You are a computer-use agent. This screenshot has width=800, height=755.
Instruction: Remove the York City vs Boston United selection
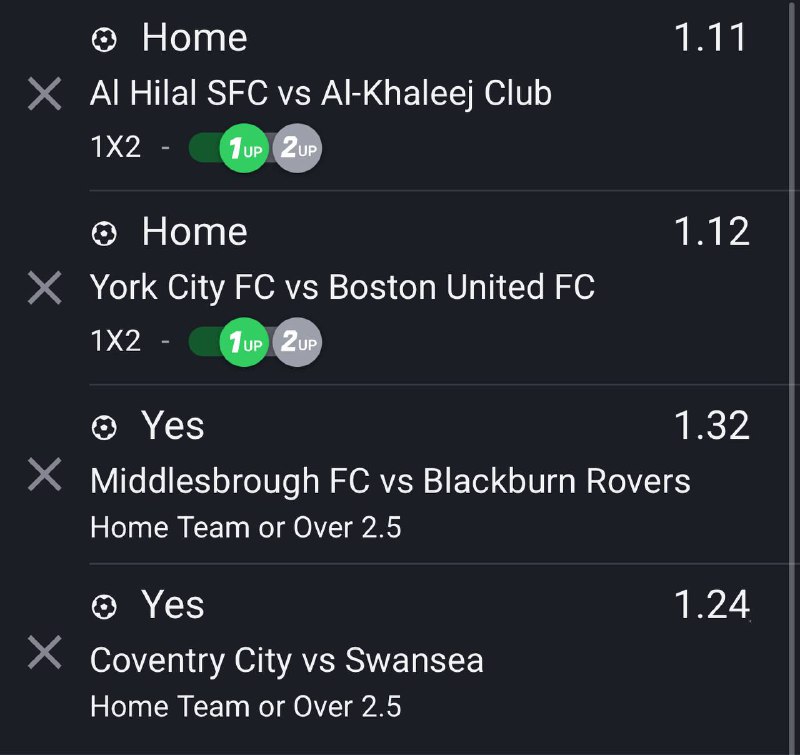[x=44, y=289]
